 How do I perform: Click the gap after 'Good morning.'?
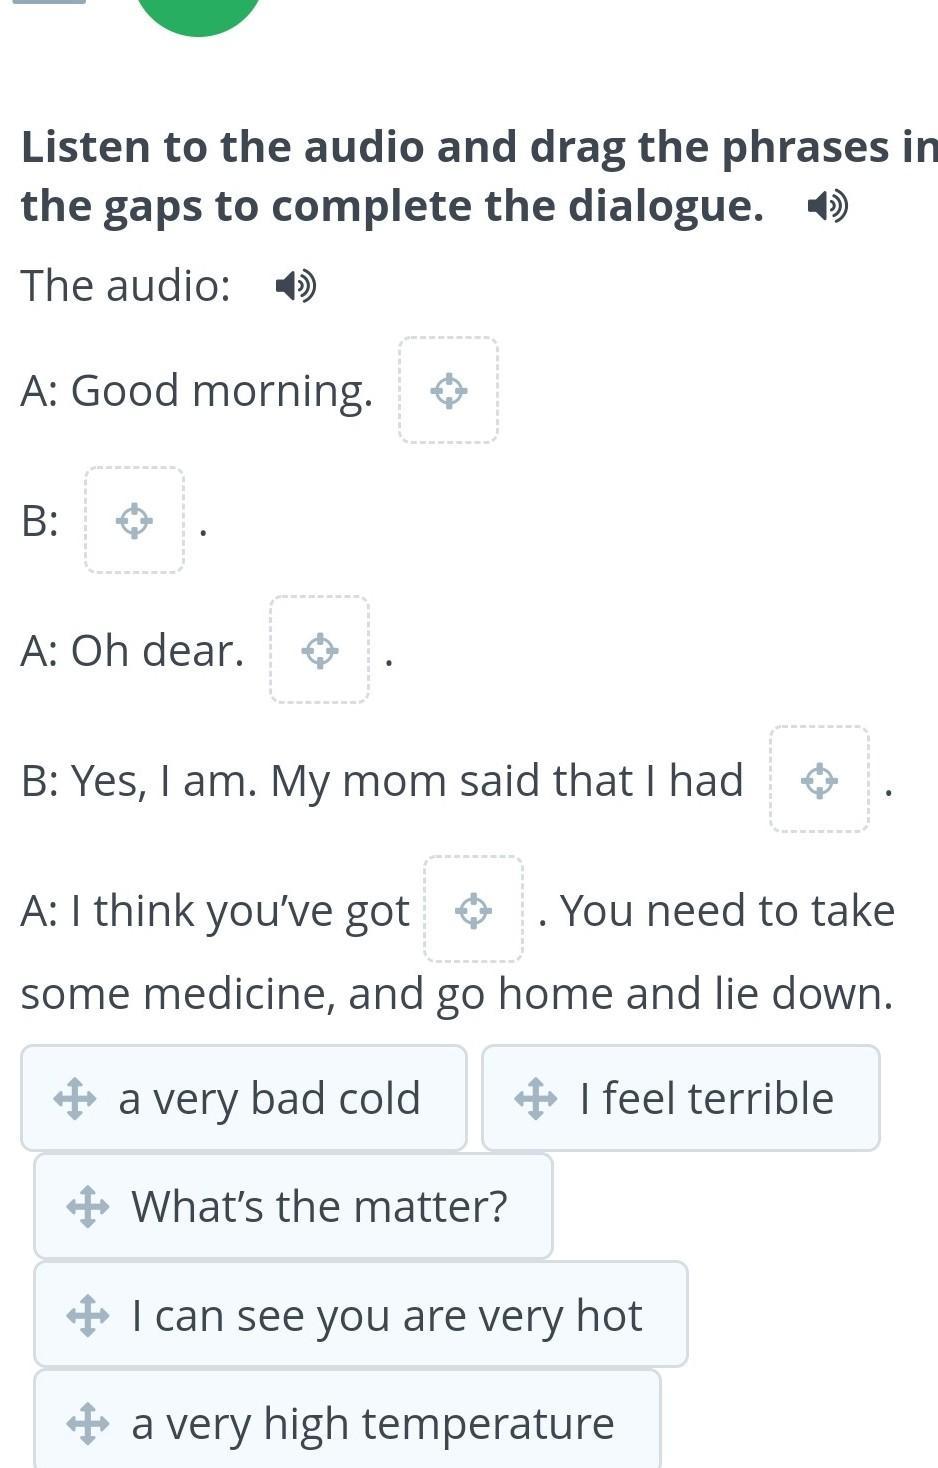coord(448,390)
